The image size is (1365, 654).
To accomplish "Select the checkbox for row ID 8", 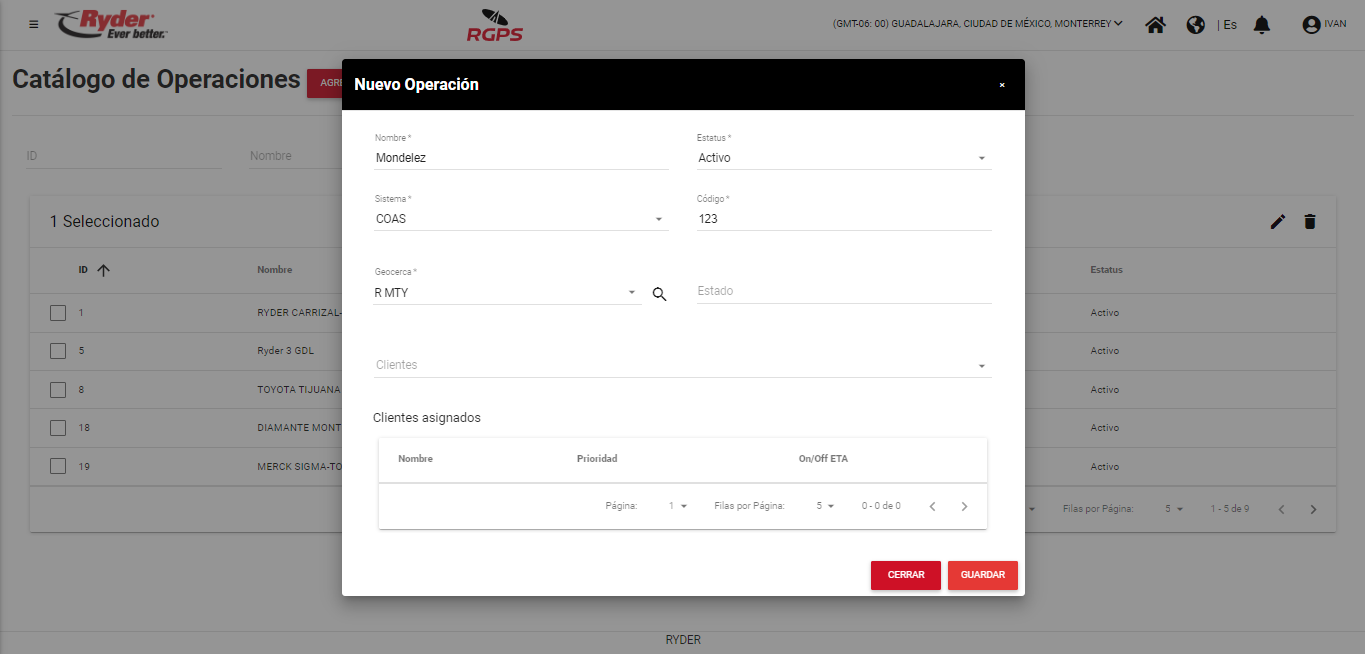I will pos(58,390).
